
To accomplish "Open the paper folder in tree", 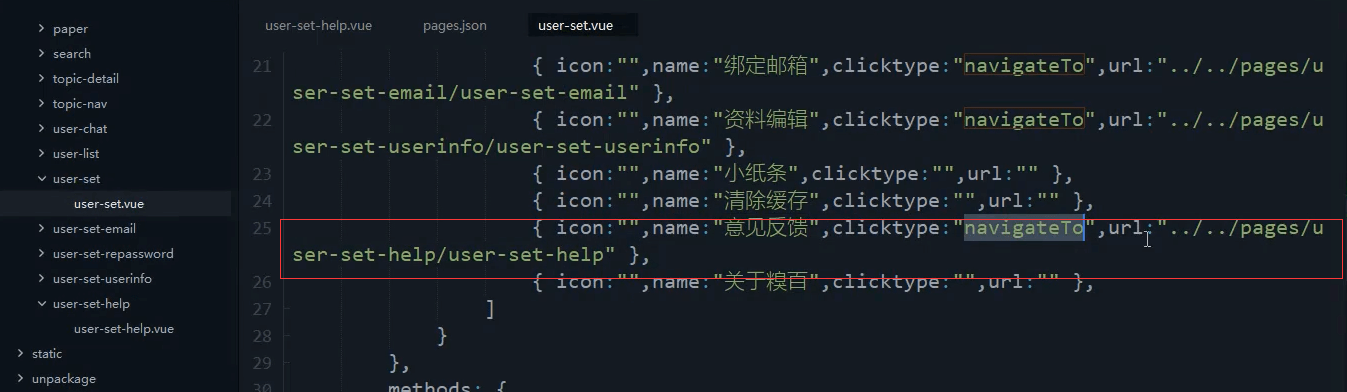I will click(x=70, y=29).
